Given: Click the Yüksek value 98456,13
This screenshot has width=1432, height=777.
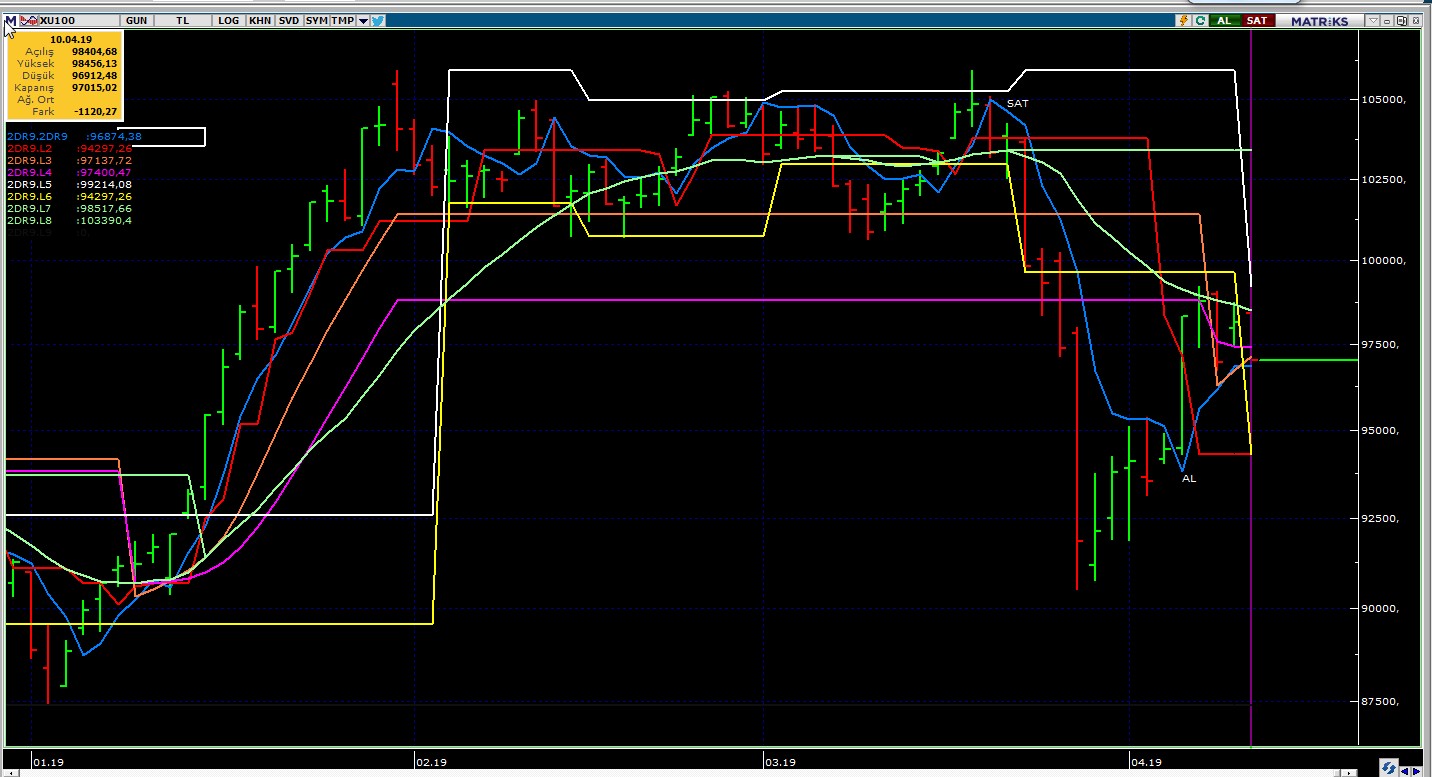Looking at the screenshot, I should (x=95, y=63).
